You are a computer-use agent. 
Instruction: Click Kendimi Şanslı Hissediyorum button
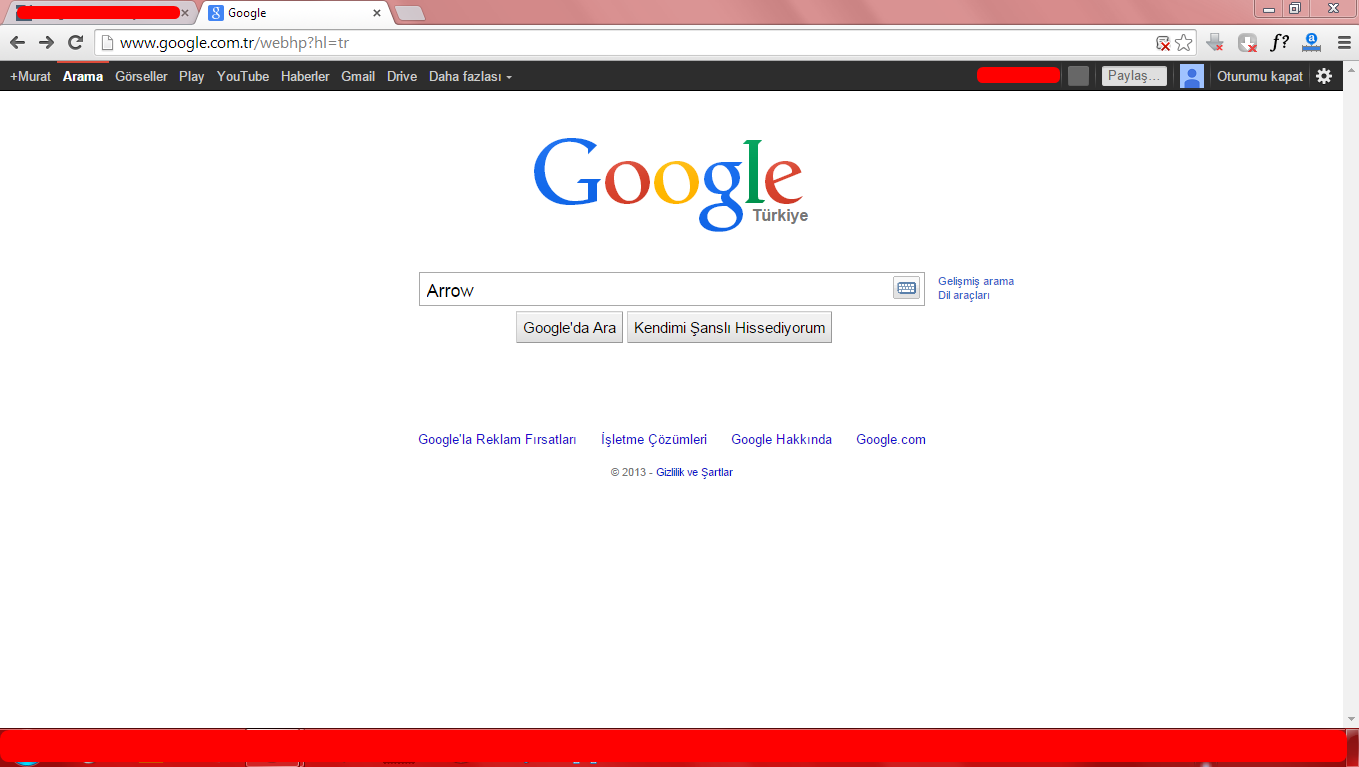click(729, 327)
